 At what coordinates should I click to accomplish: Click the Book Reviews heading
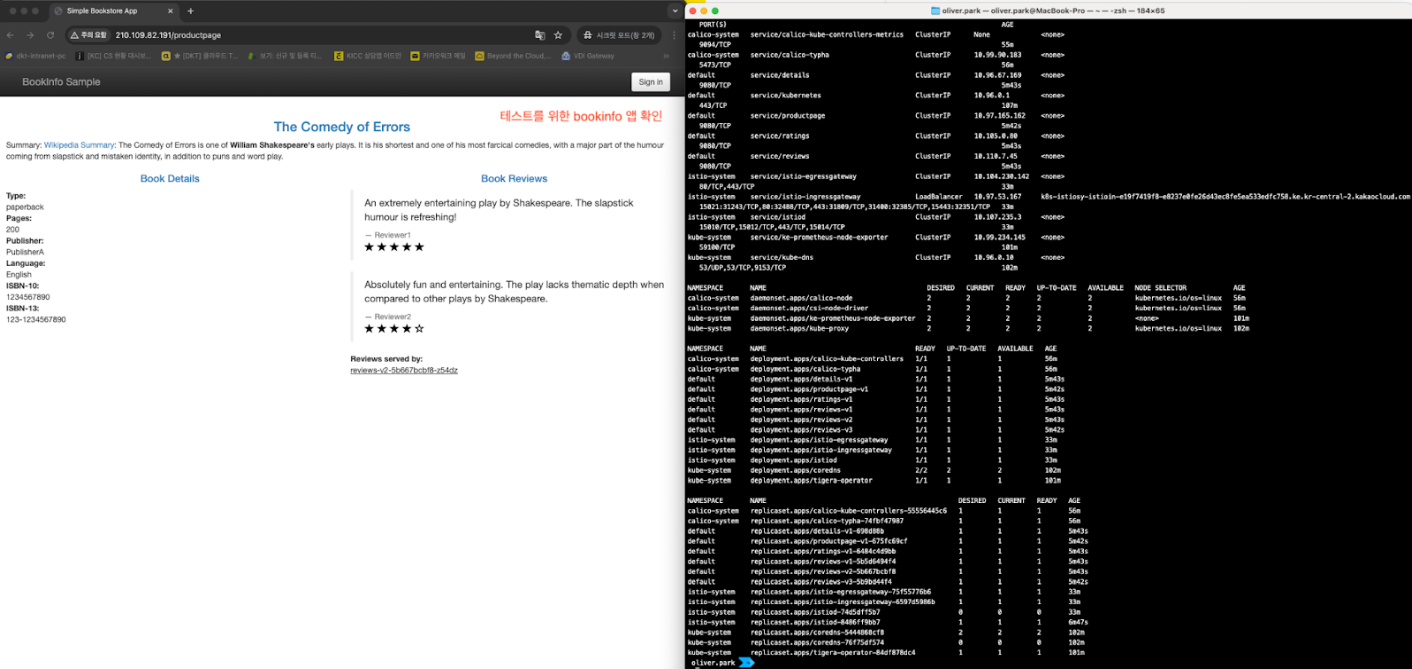tap(514, 179)
